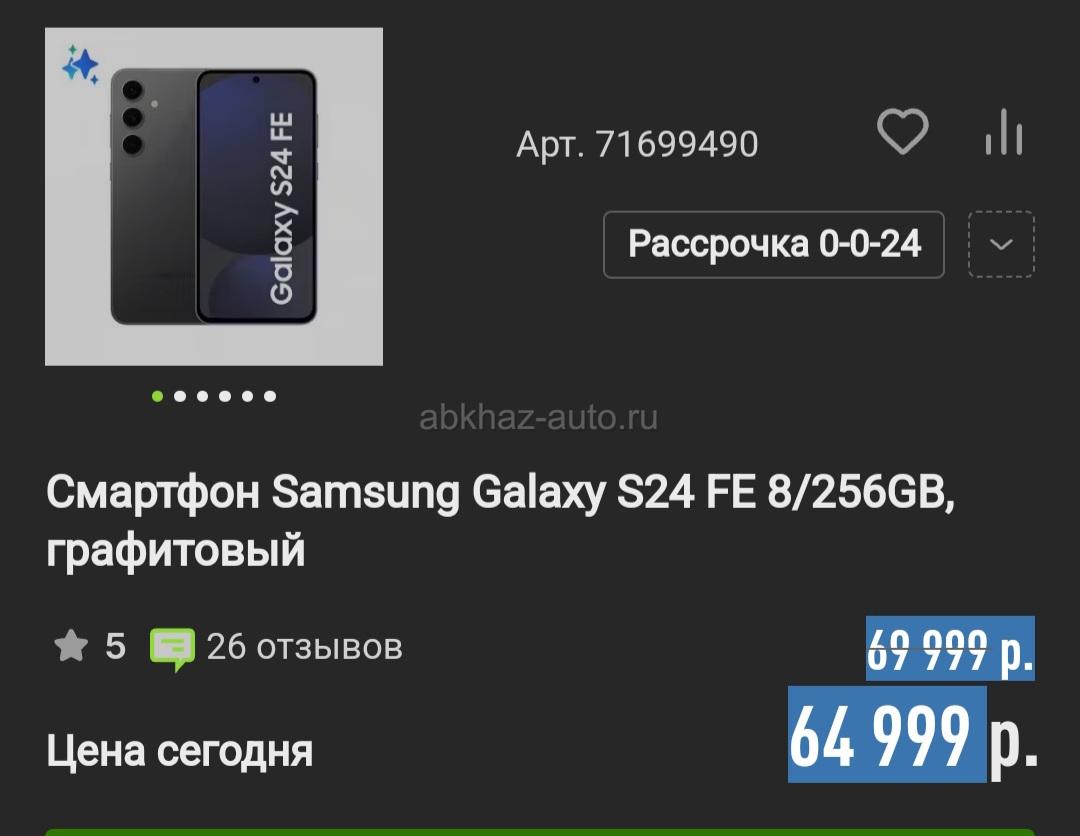
Task: Click the gray star rating icon
Action: tap(71, 647)
